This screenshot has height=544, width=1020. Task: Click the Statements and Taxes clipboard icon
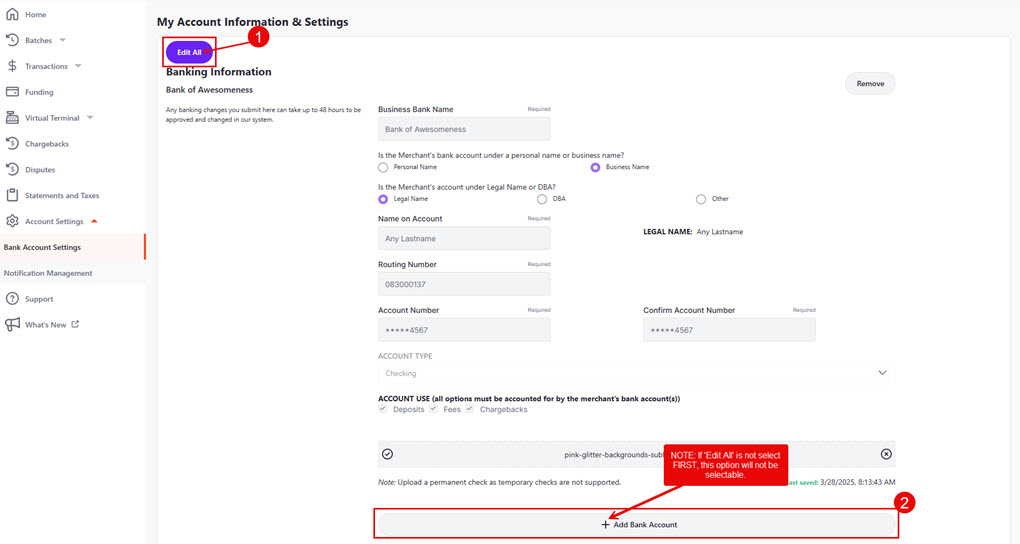[13, 196]
